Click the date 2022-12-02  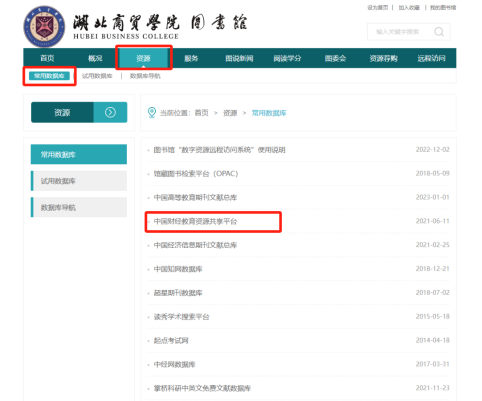[433, 149]
